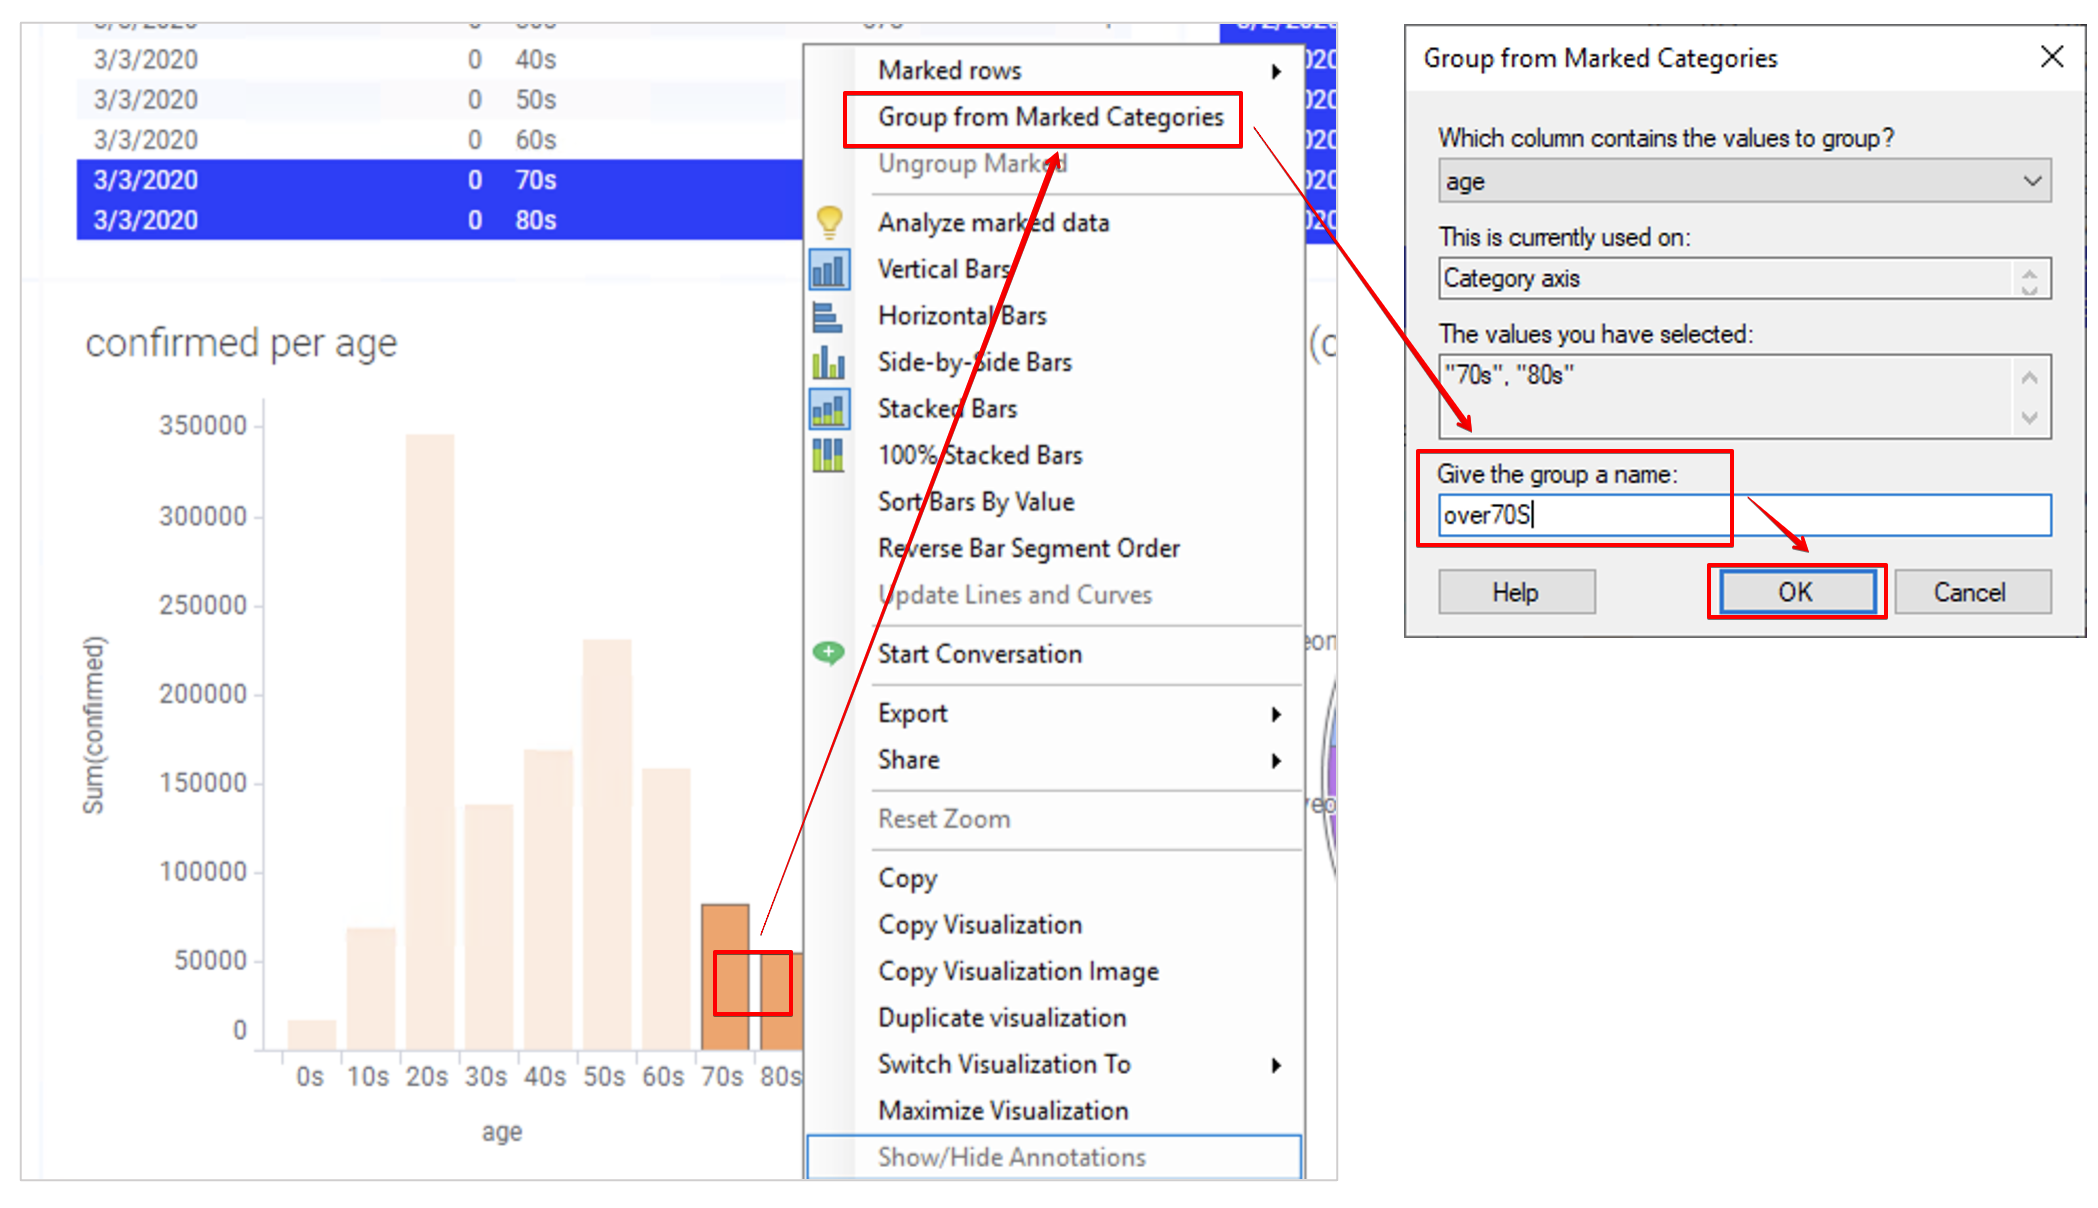Click the marked 70s bar
2098x1208 pixels.
pyautogui.click(x=725, y=977)
